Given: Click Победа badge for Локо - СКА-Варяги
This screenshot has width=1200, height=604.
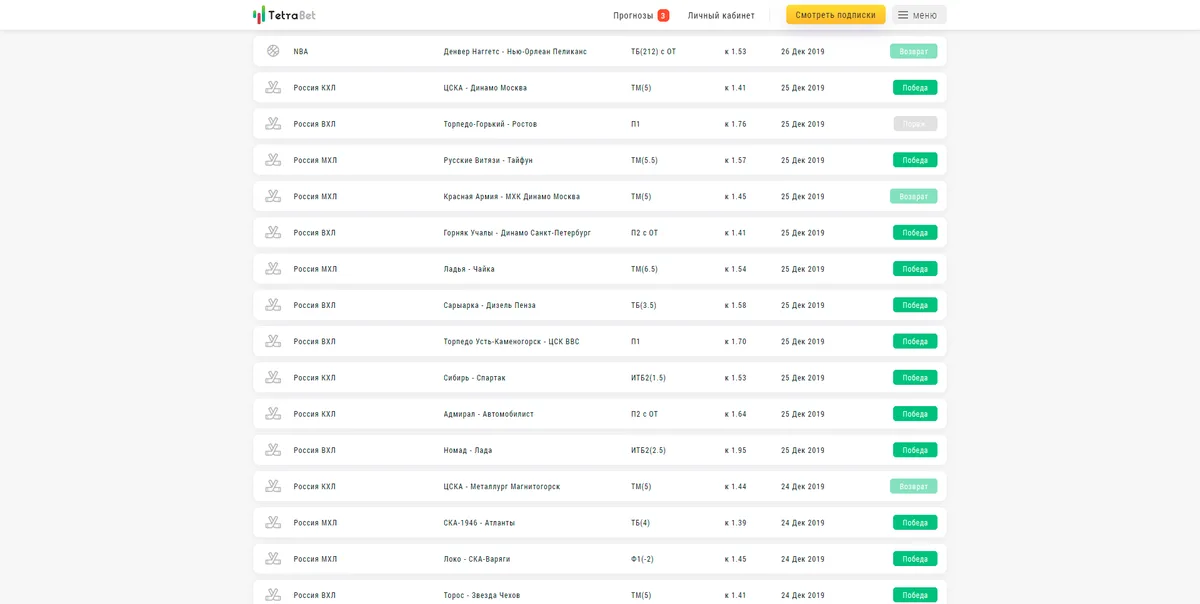Looking at the screenshot, I should click(x=915, y=559).
